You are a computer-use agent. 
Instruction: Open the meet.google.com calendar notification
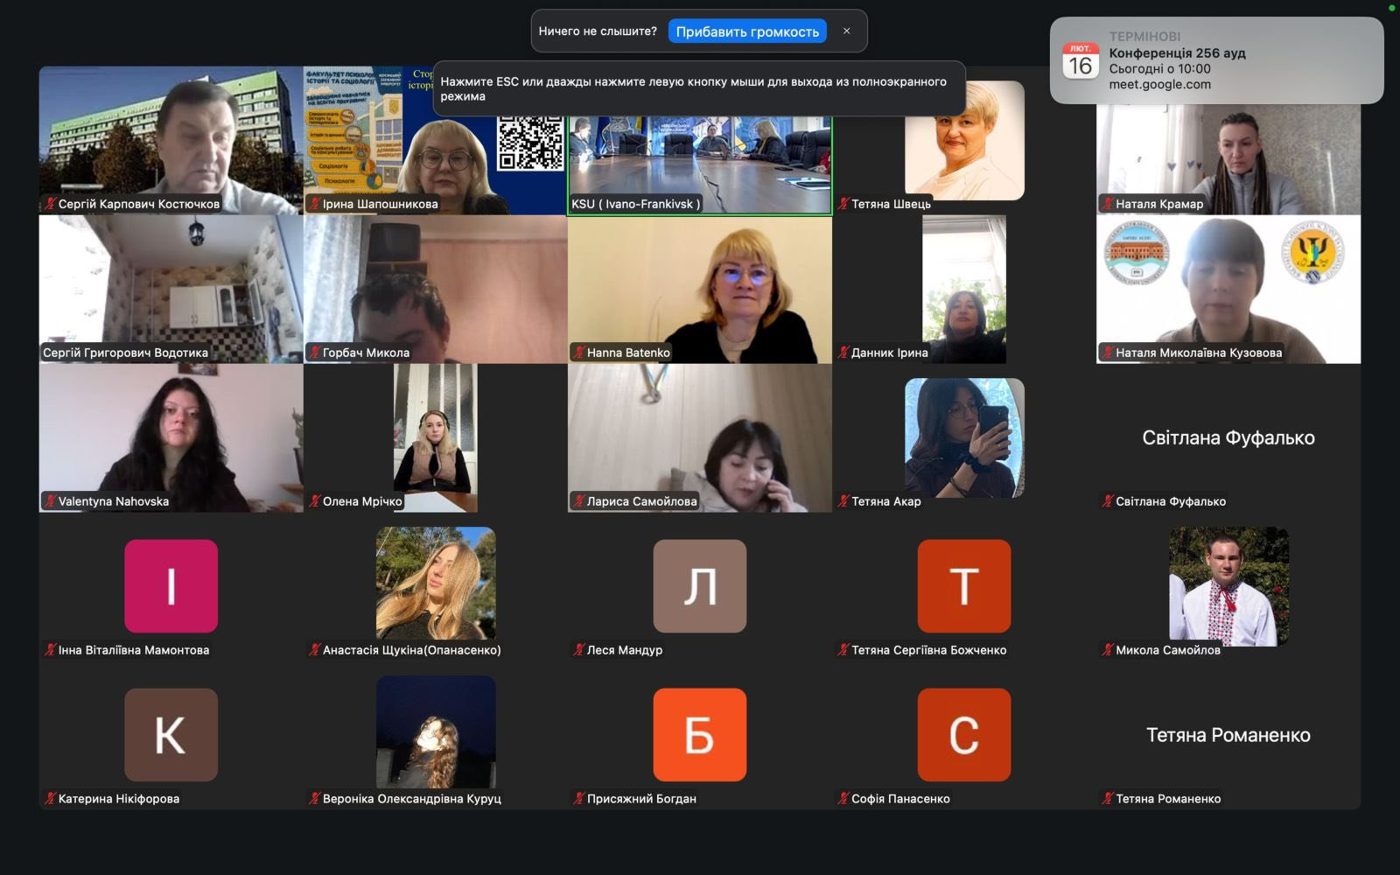tap(1216, 61)
